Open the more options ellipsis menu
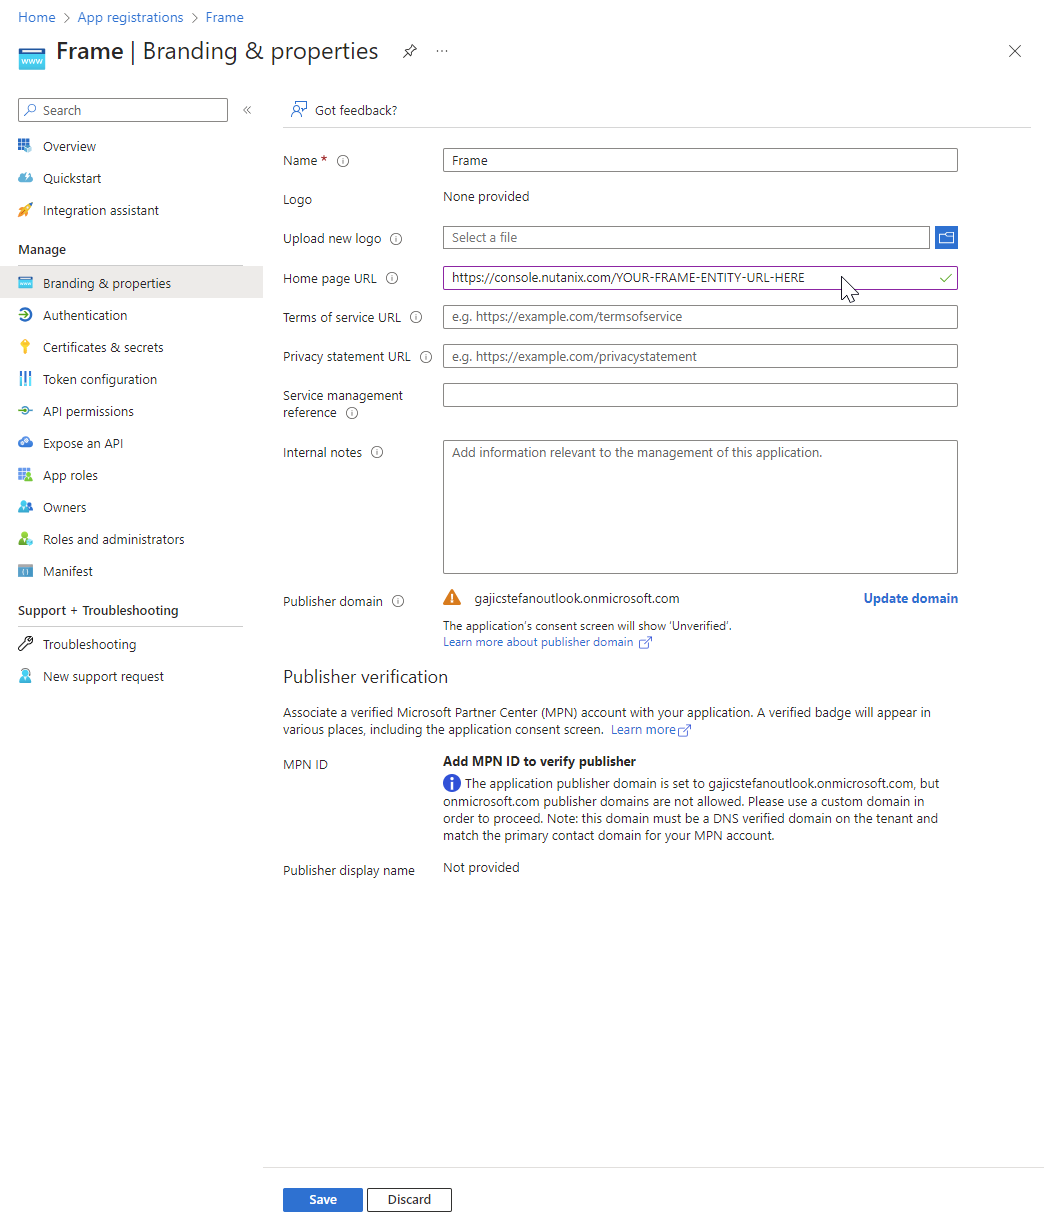This screenshot has width=1044, height=1226. click(442, 51)
